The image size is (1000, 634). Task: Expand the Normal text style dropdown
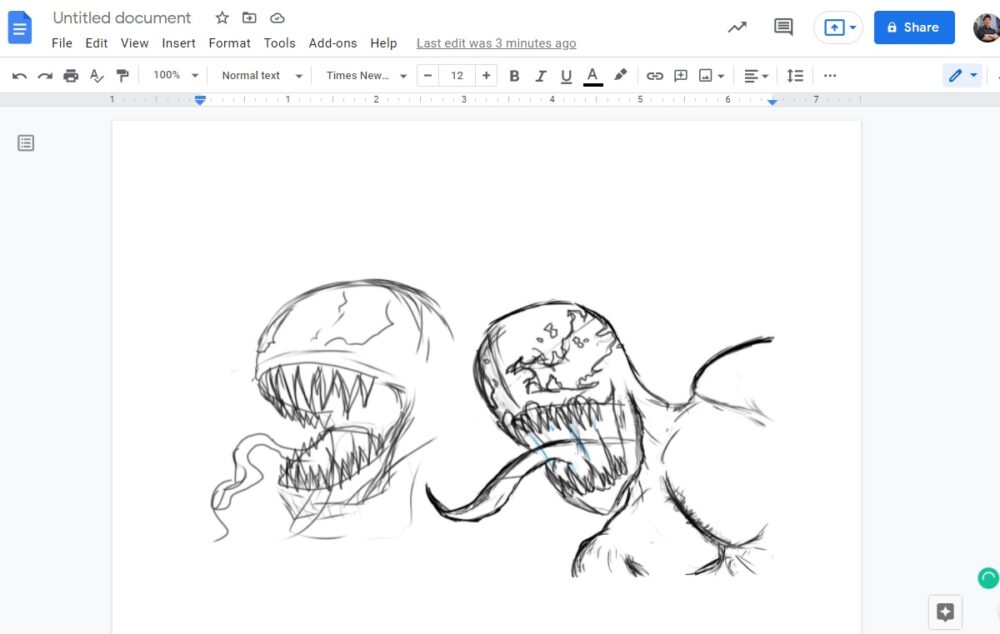[261, 76]
